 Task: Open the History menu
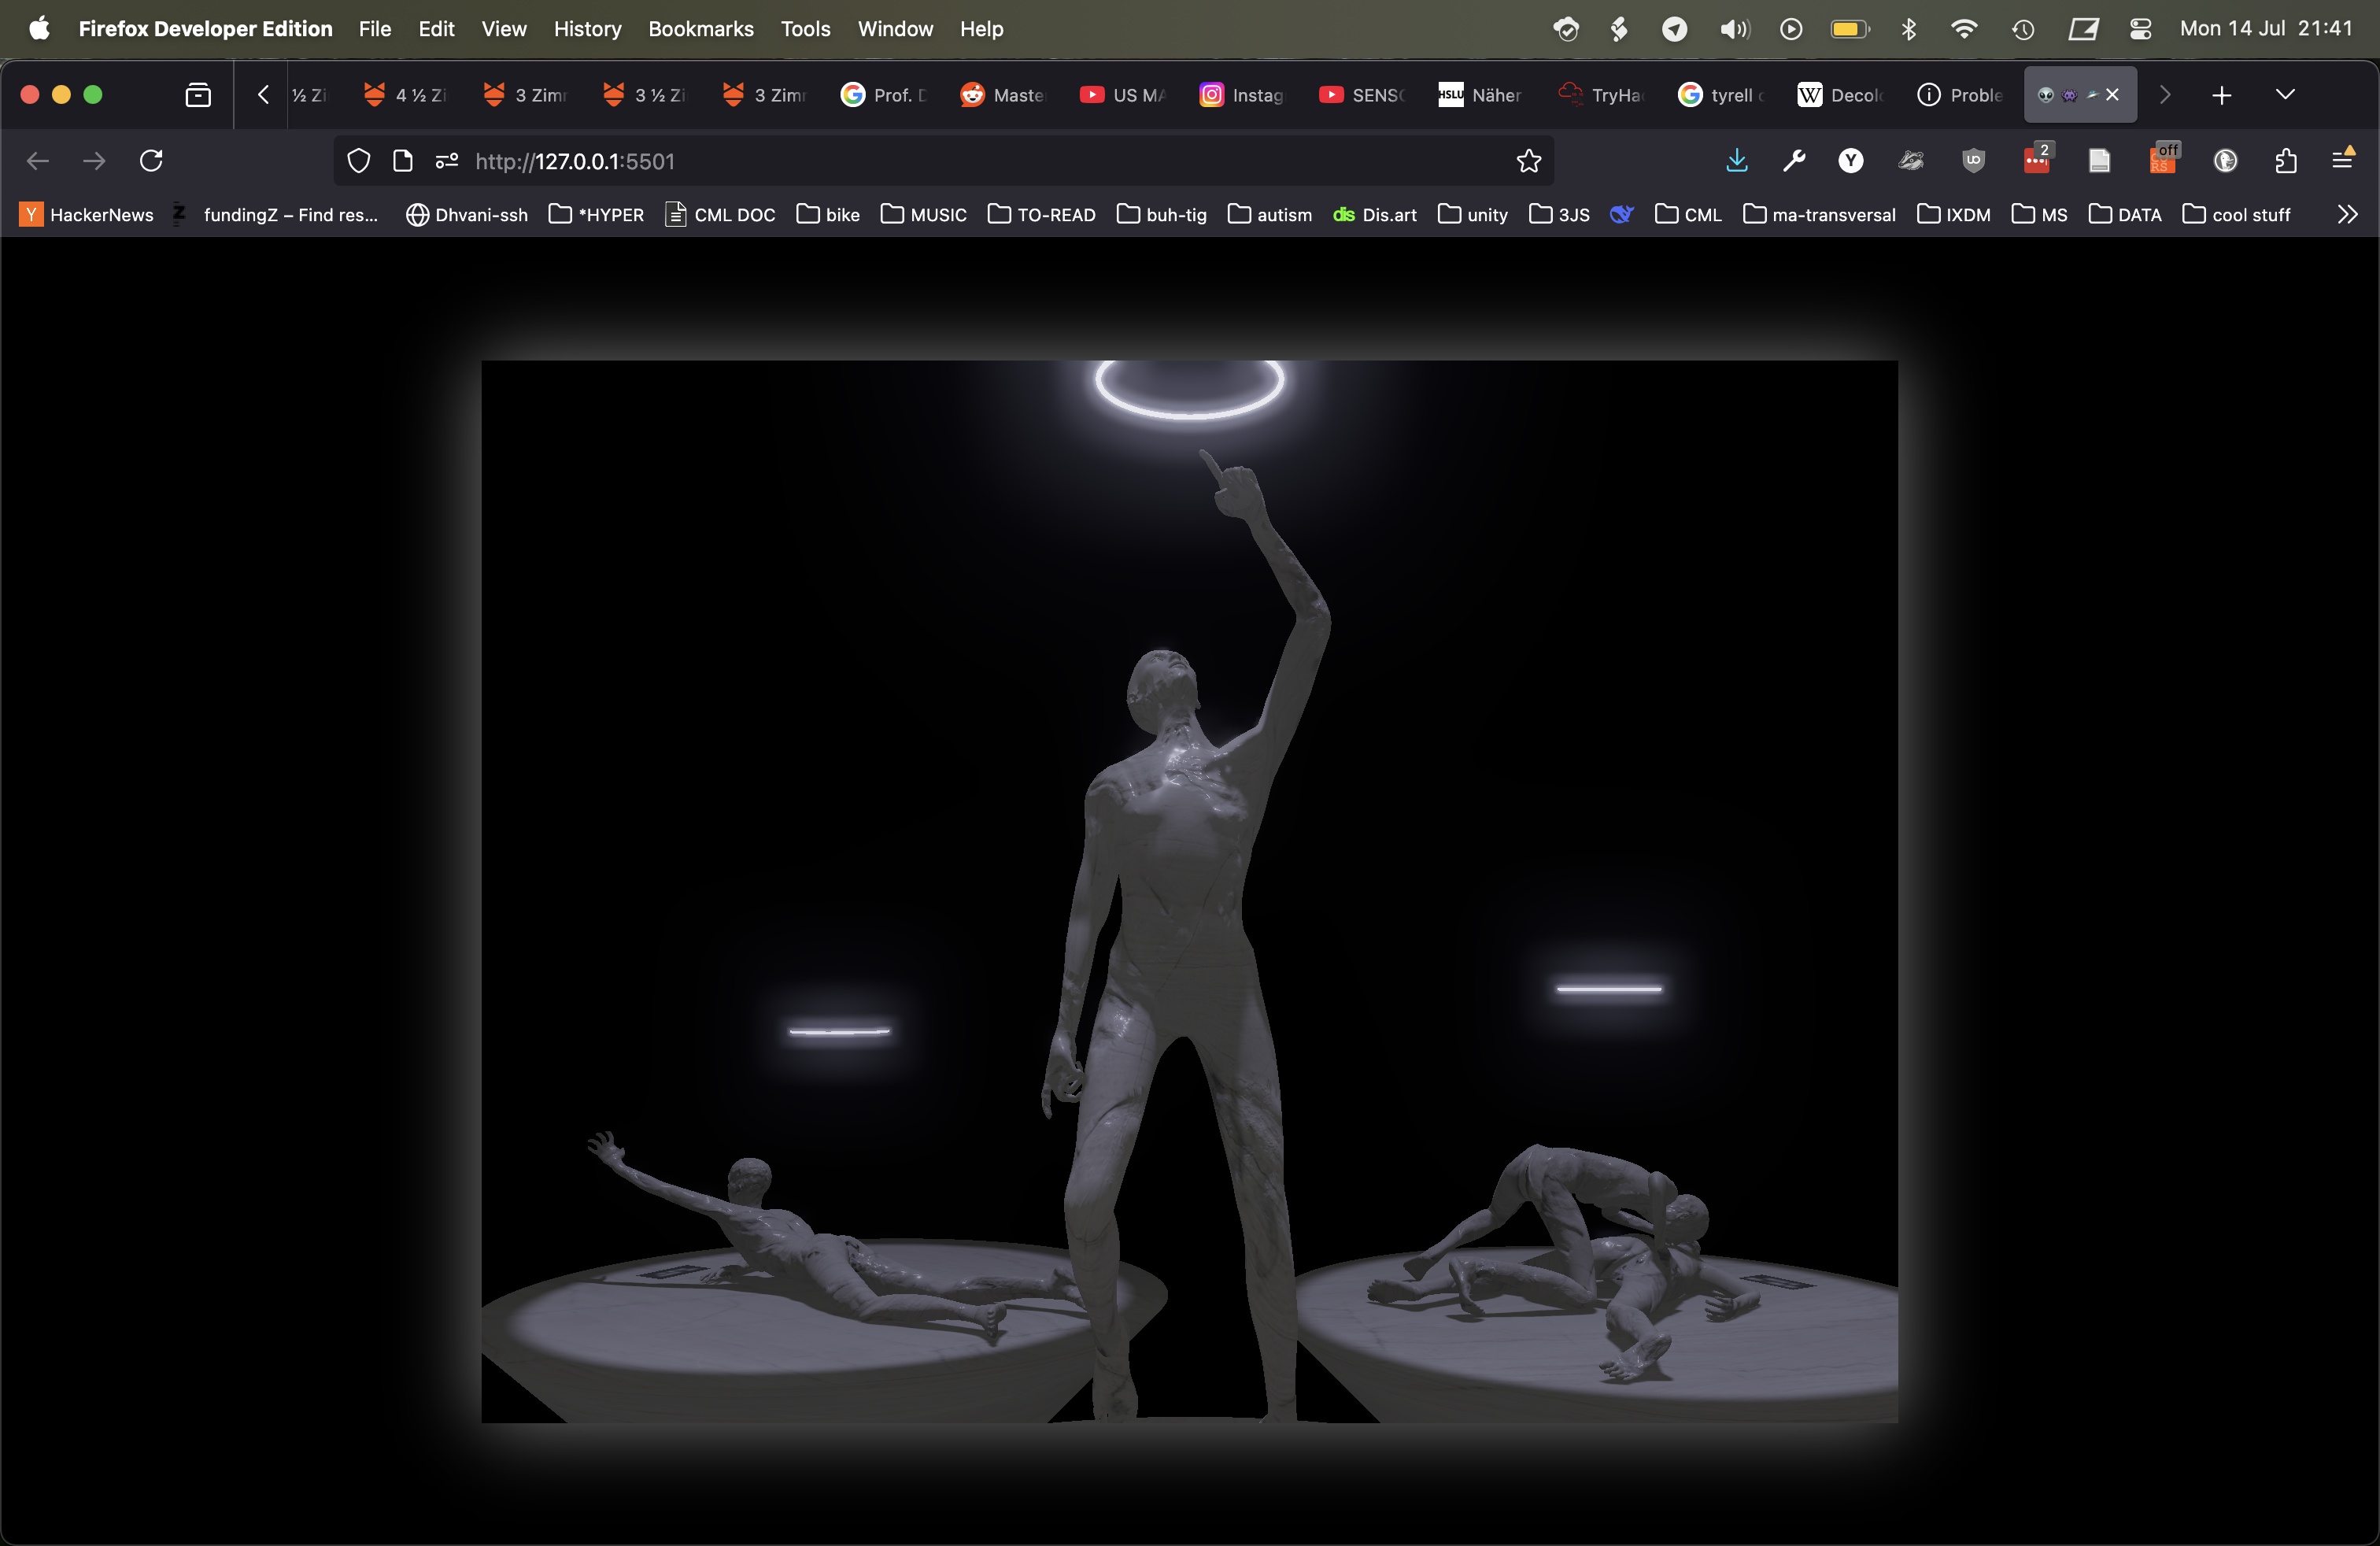pos(586,29)
